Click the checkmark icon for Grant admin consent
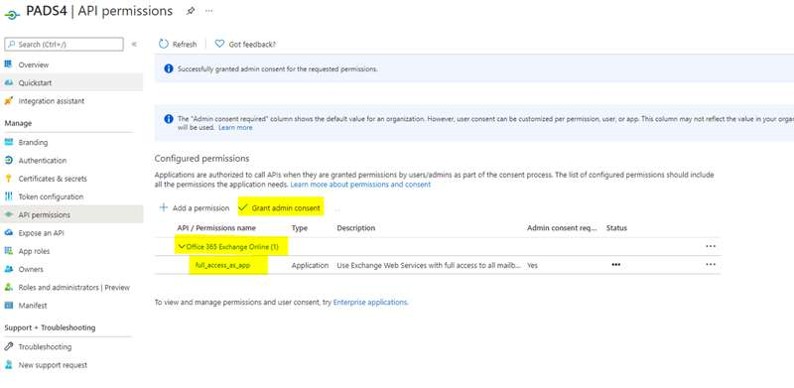The height and width of the screenshot is (388, 794). coord(243,208)
